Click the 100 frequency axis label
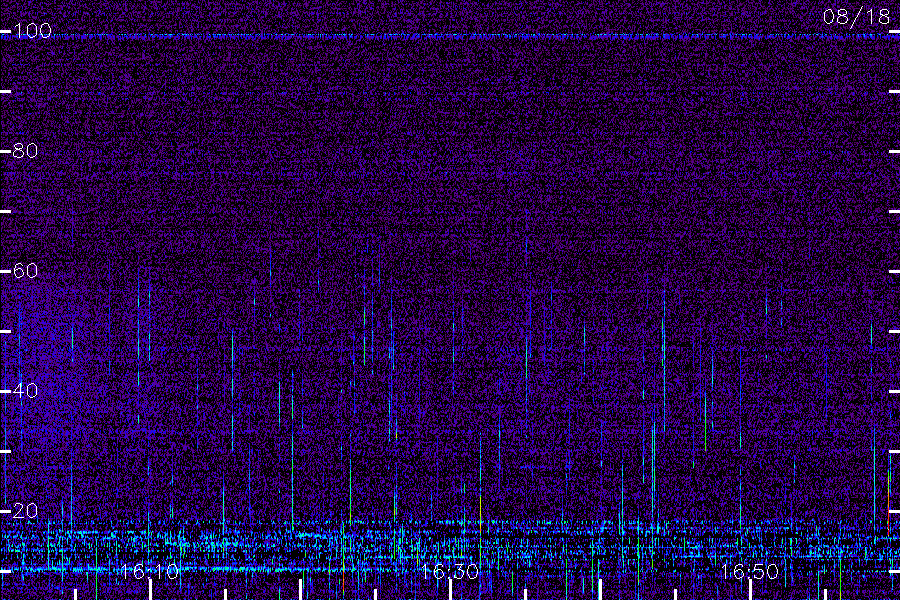 33,30
